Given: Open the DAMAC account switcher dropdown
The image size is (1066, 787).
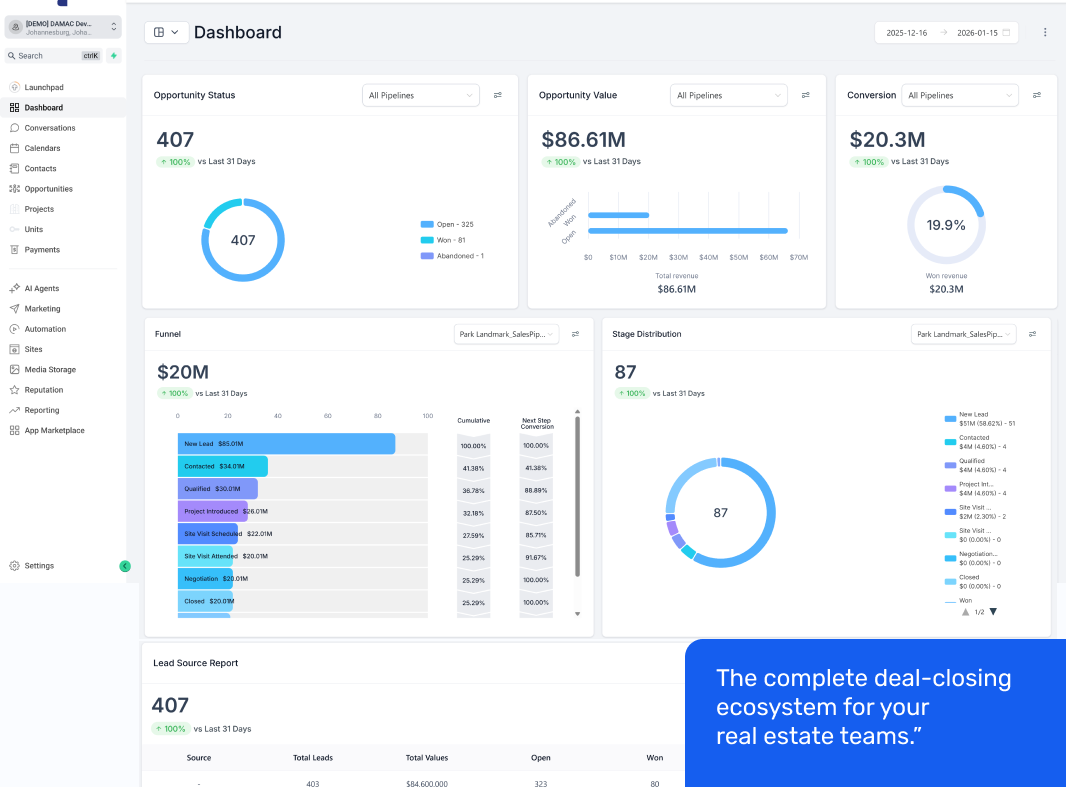Looking at the screenshot, I should click(x=63, y=27).
